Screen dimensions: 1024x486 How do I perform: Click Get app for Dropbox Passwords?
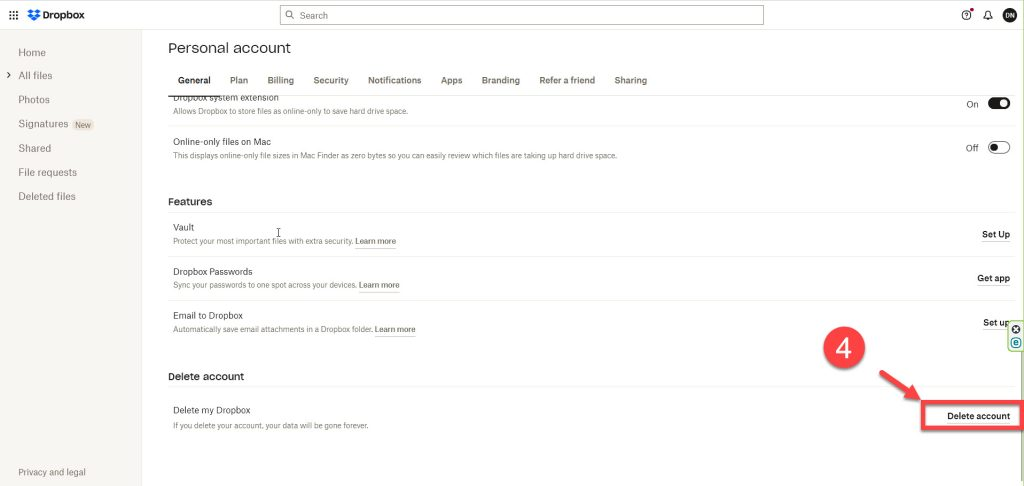click(993, 278)
